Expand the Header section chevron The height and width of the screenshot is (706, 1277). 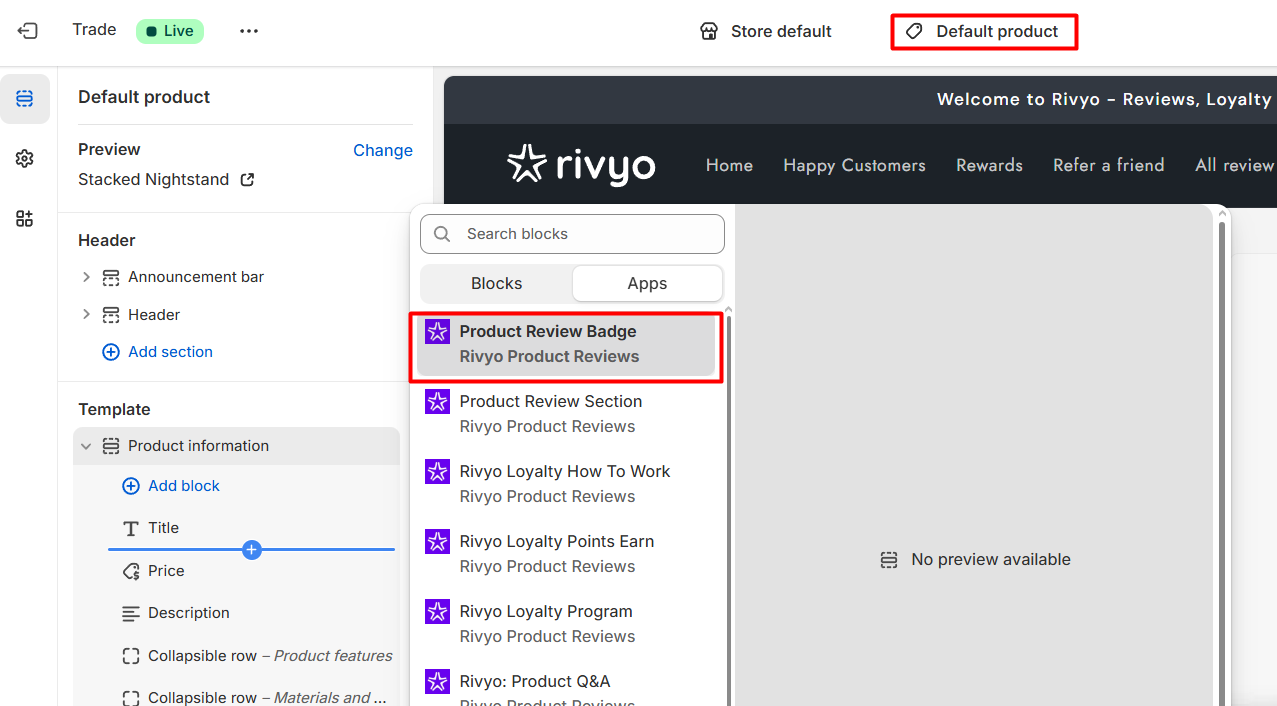click(86, 315)
